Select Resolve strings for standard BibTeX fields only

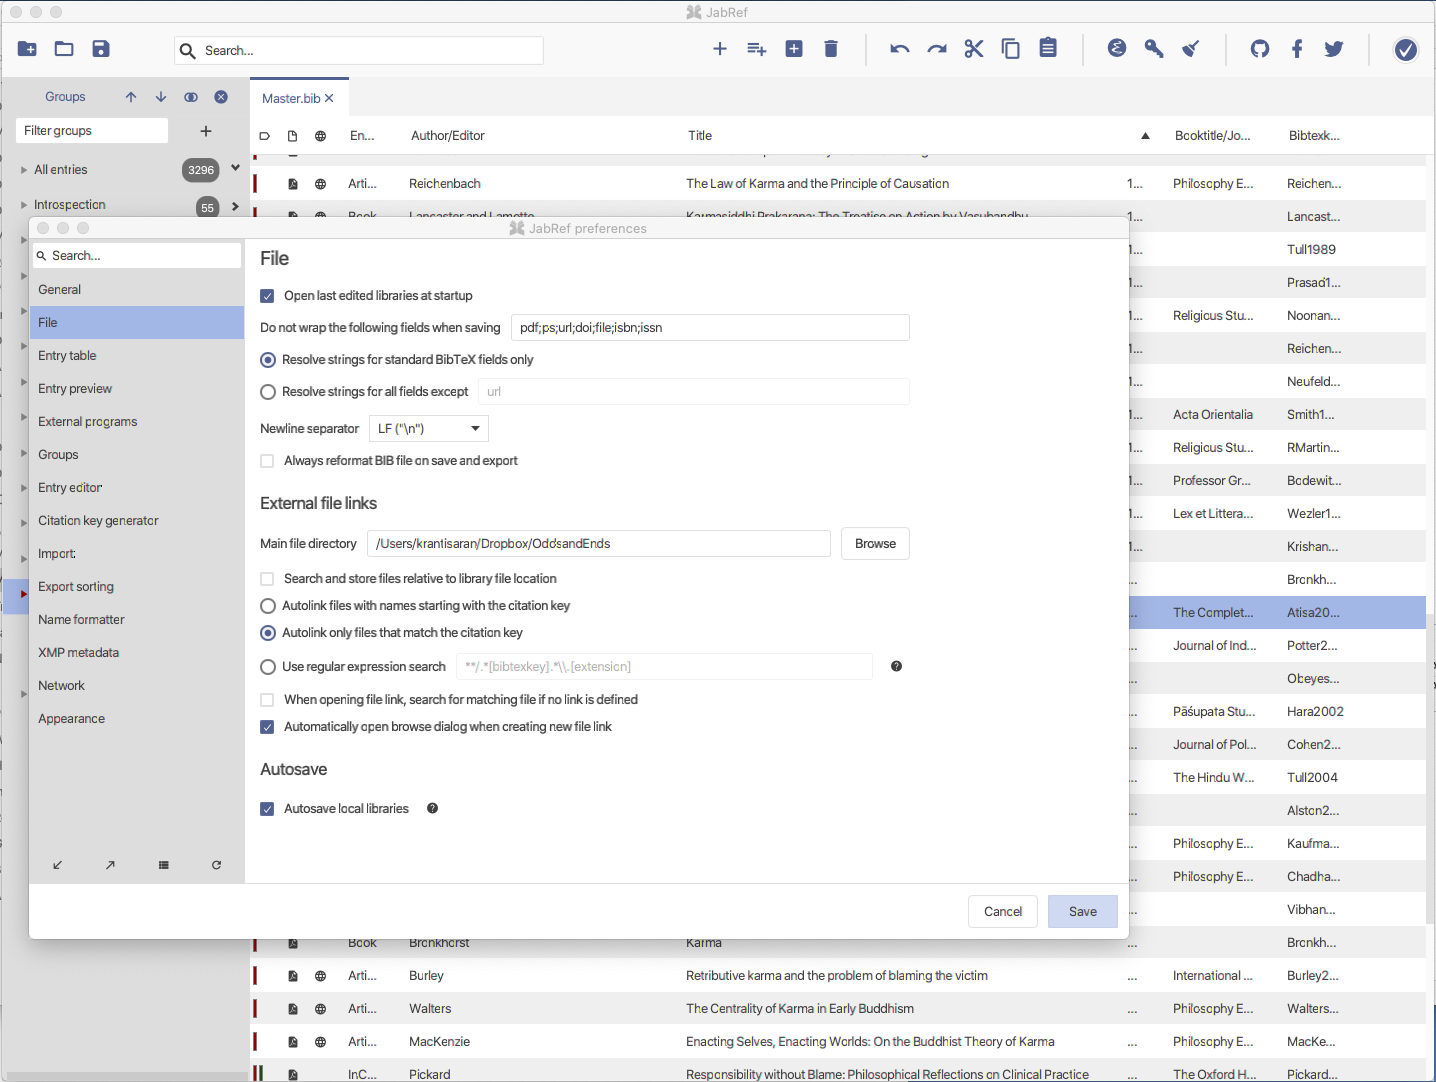268,360
